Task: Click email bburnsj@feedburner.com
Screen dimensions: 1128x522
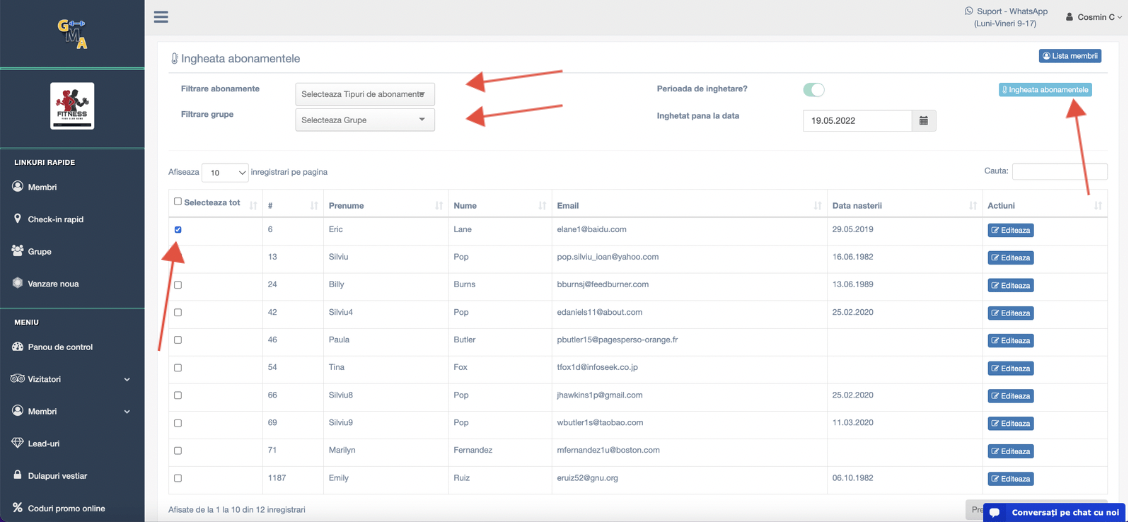Action: [603, 284]
